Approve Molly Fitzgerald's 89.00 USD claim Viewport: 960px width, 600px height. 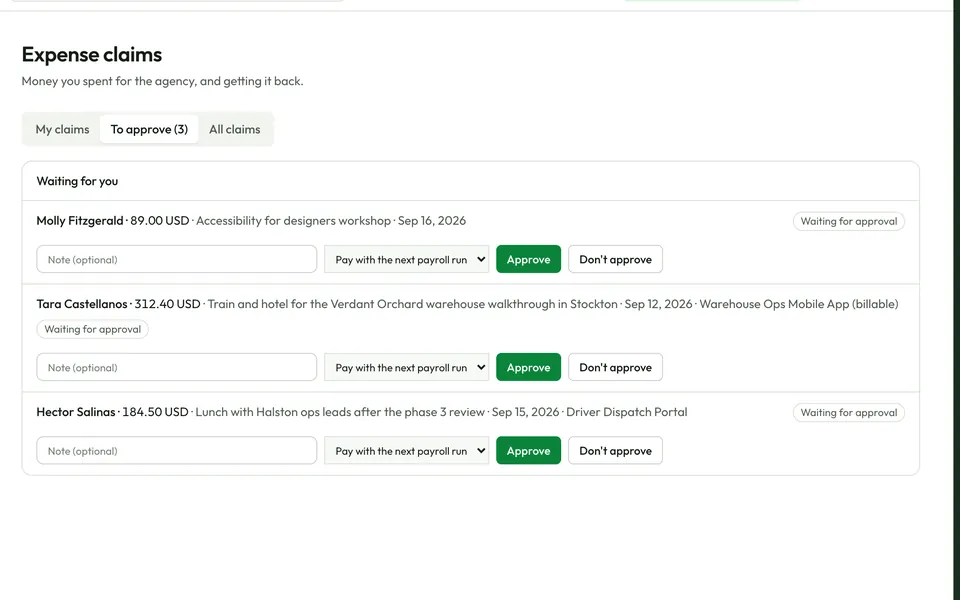pyautogui.click(x=528, y=259)
